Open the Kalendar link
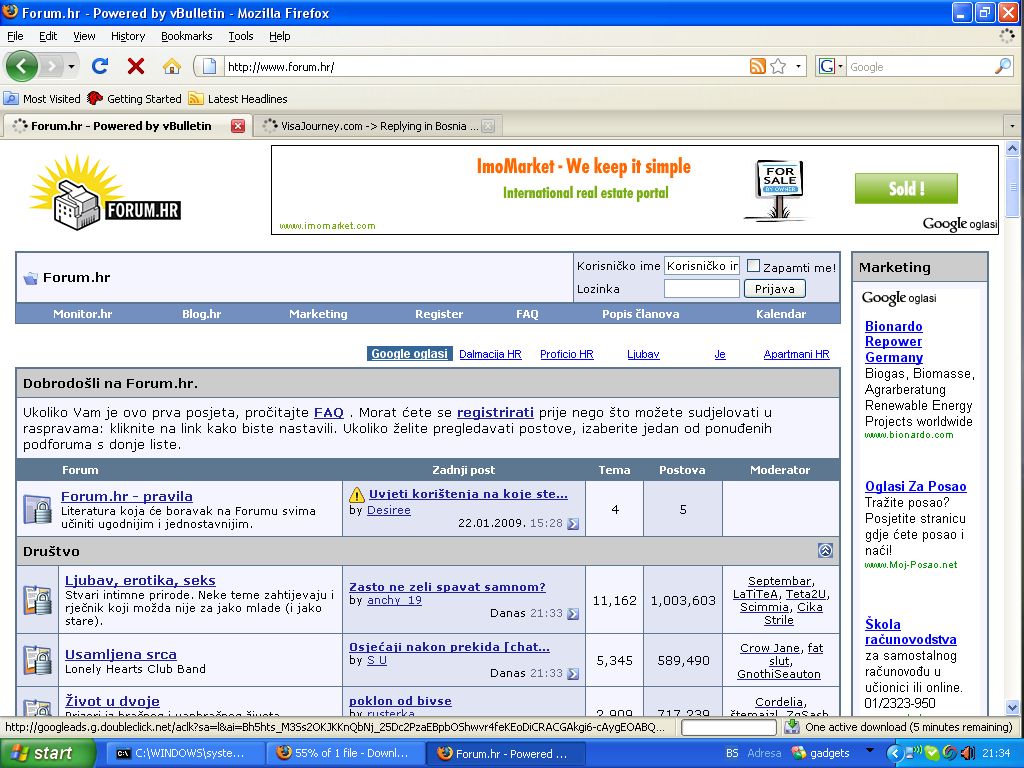The image size is (1024, 768). pyautogui.click(x=781, y=314)
